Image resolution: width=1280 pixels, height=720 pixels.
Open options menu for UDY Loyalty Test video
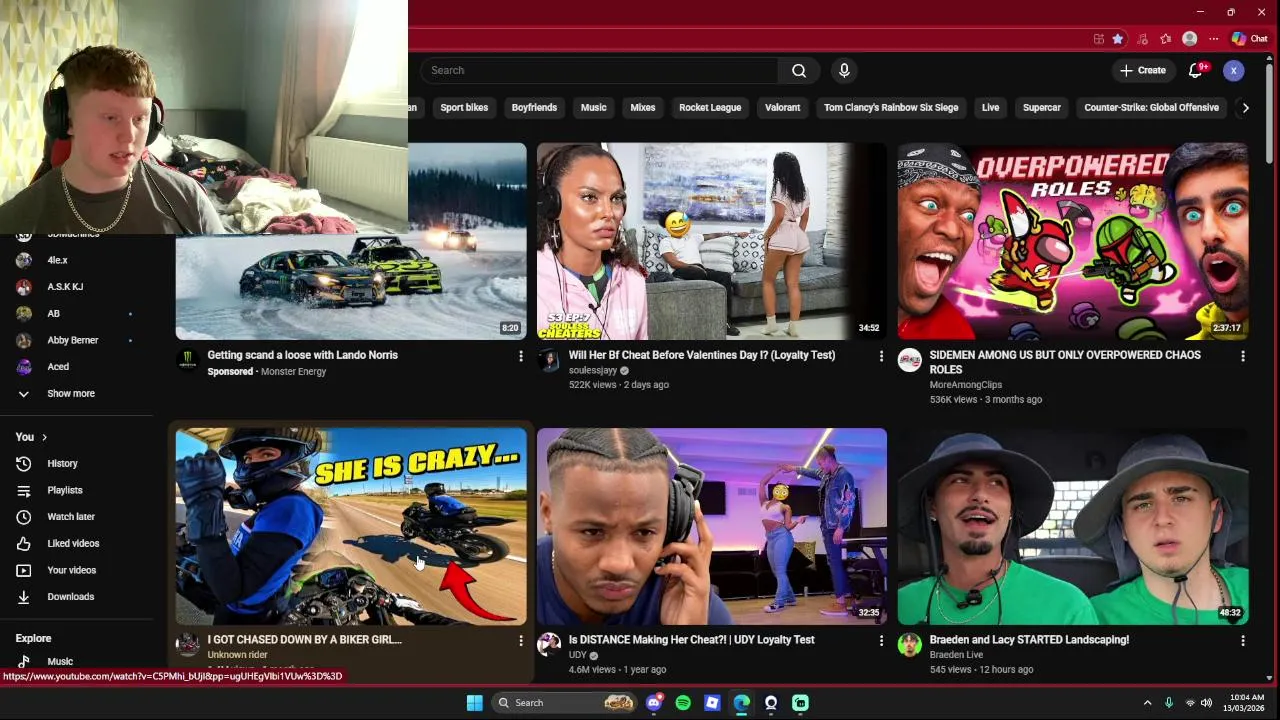pyautogui.click(x=881, y=640)
